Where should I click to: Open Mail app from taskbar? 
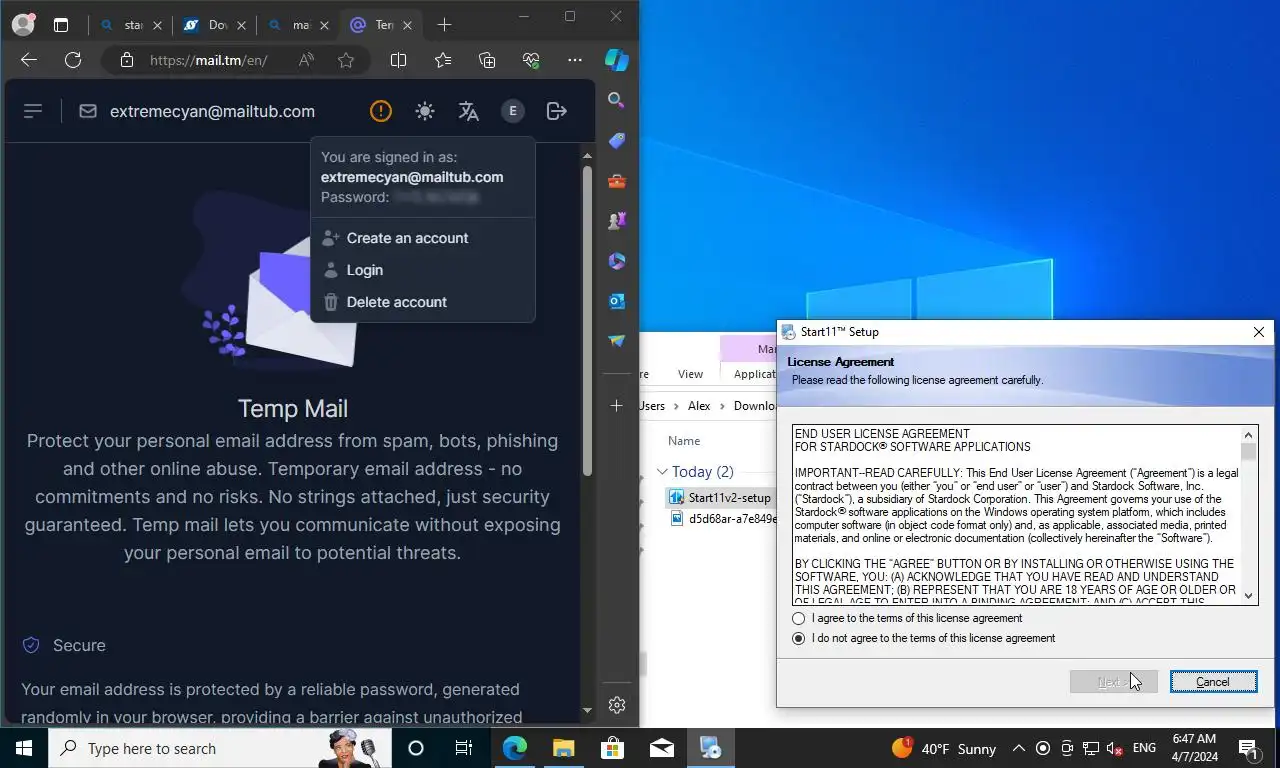661,748
